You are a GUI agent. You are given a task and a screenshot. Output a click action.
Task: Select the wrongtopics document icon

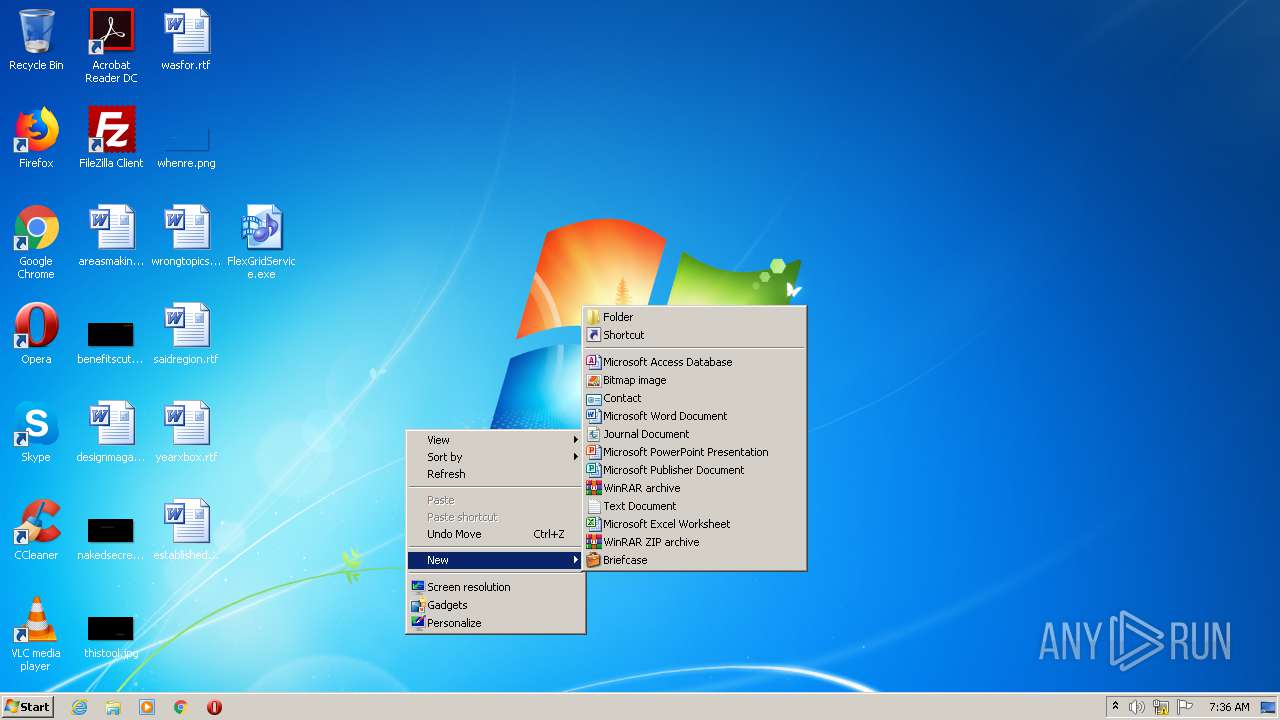click(x=186, y=236)
